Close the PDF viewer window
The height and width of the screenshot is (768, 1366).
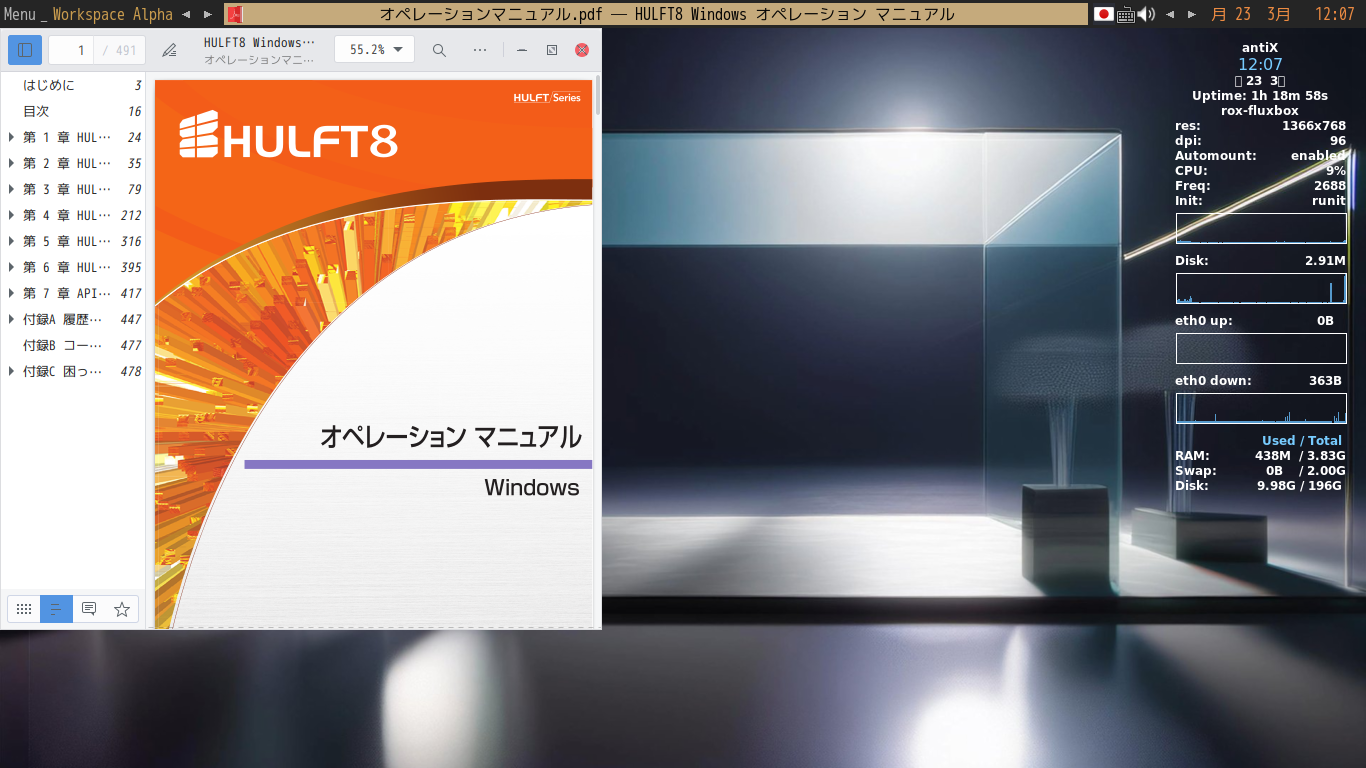coord(582,50)
